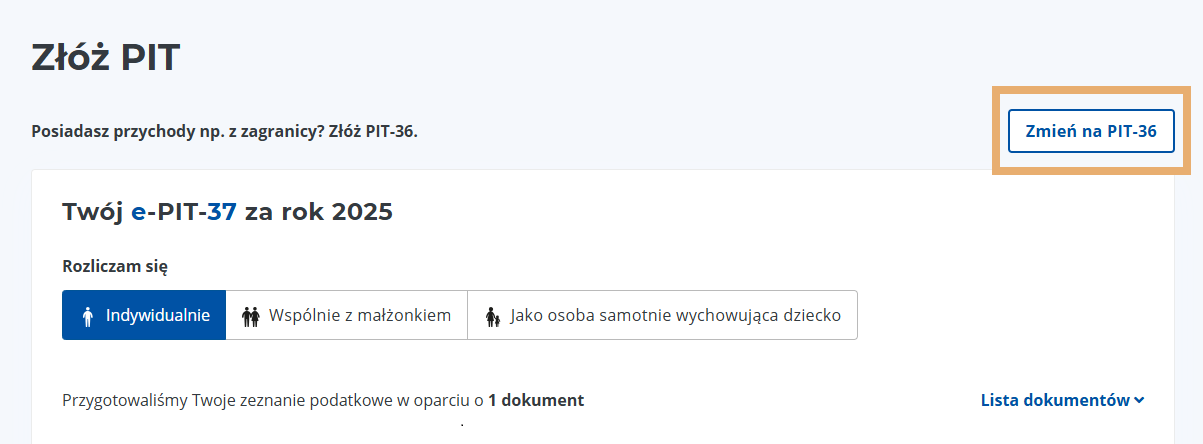Choose Jako osoba samotnie wychowująca dziecko
Viewport: 1203px width, 444px height.
[x=662, y=315]
